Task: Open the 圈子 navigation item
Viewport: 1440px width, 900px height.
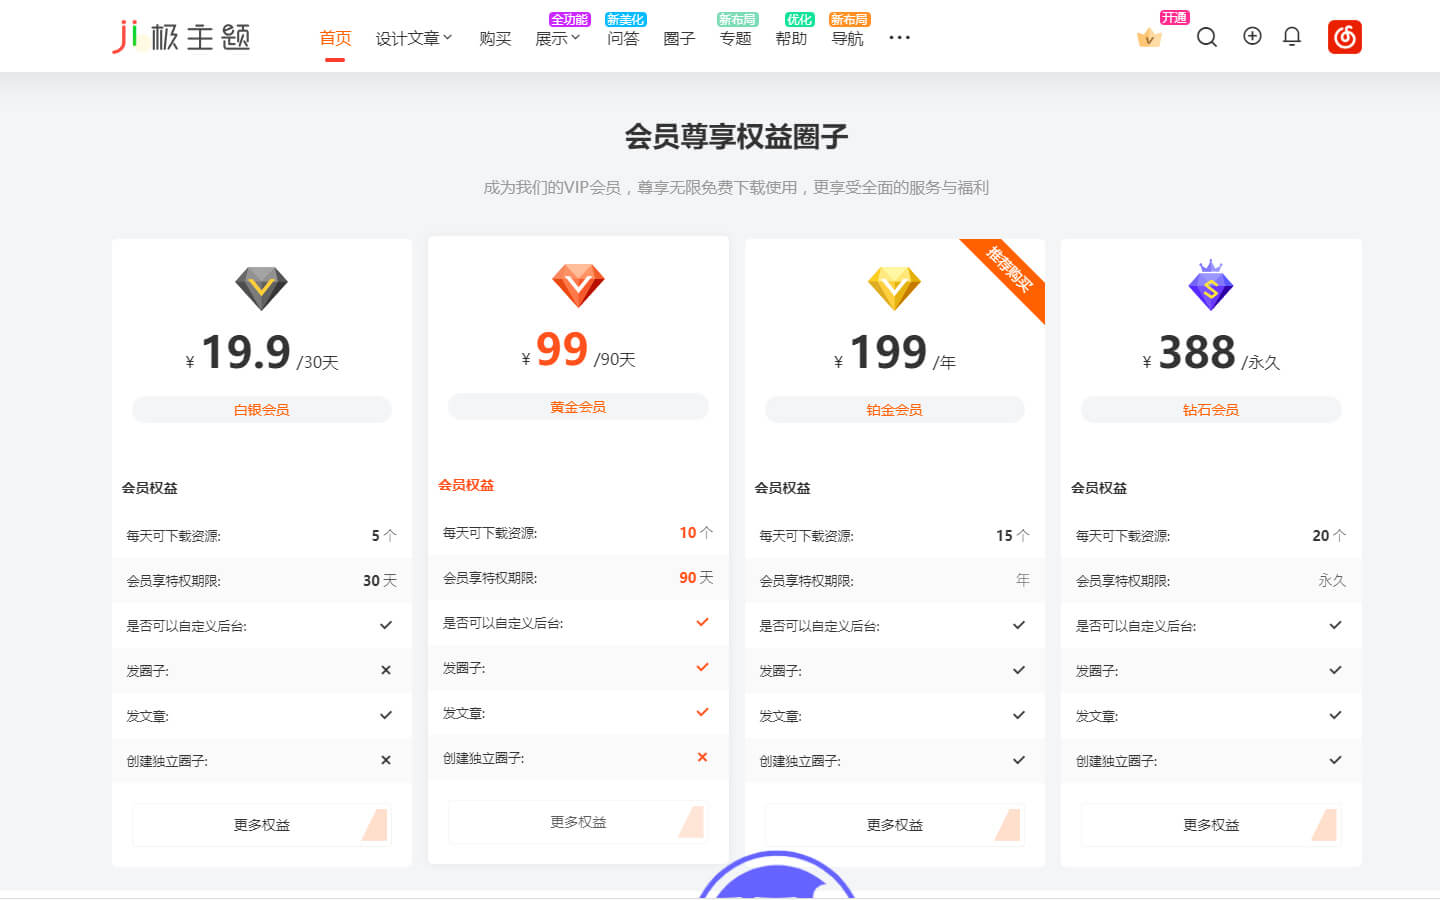Action: (679, 38)
